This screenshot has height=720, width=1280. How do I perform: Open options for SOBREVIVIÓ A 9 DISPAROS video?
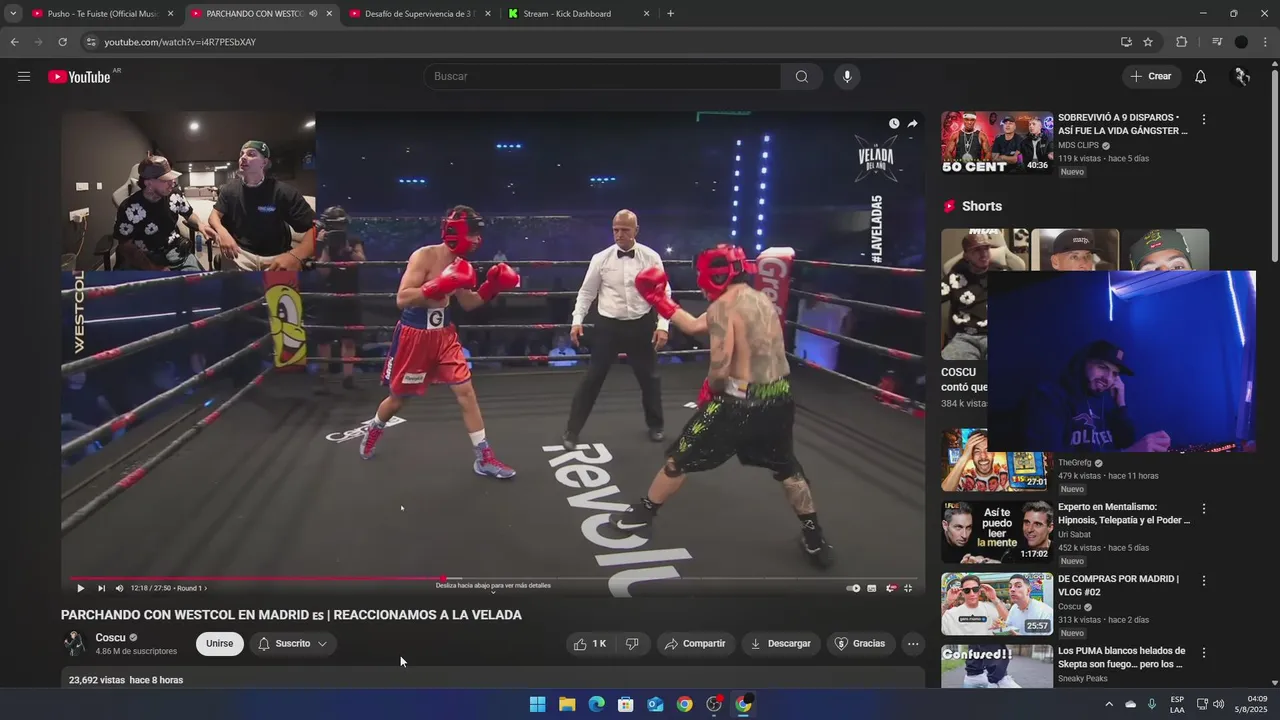coord(1204,119)
